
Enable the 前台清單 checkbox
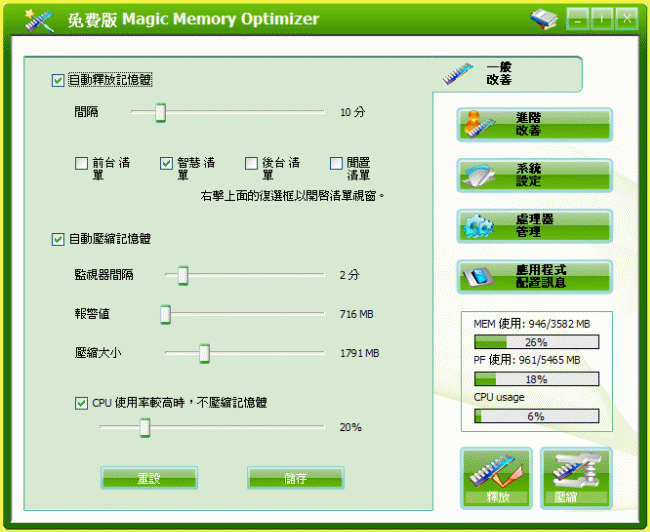pos(81,163)
